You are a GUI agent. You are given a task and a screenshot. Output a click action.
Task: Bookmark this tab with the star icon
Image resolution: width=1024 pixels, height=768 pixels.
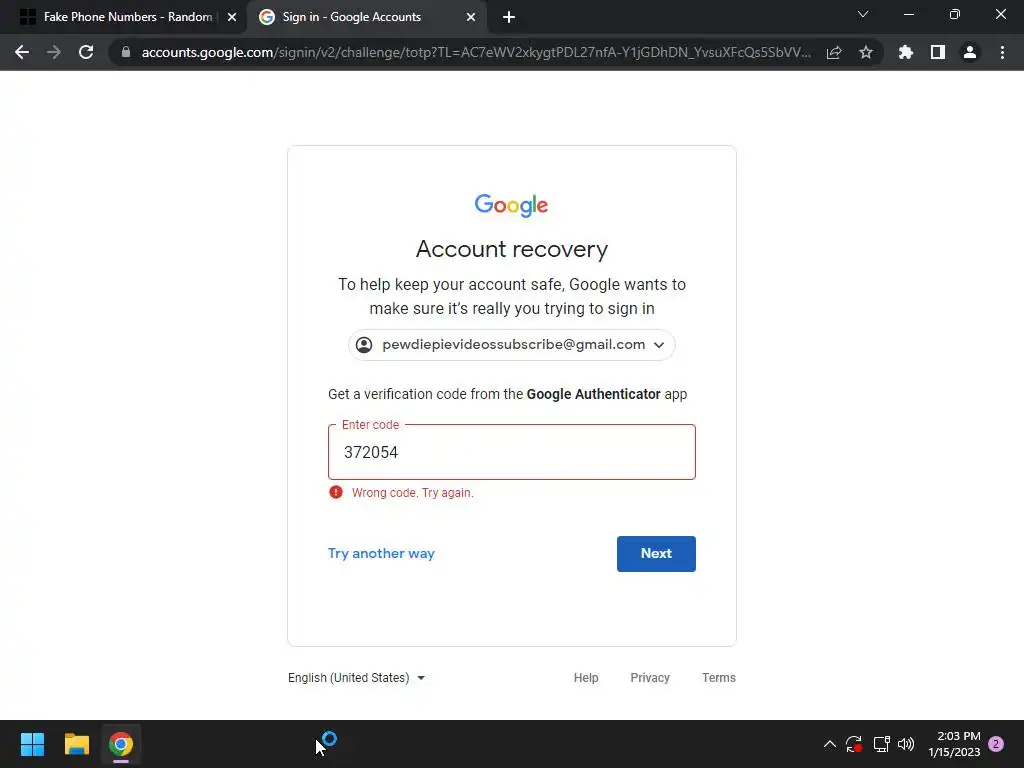[x=866, y=52]
